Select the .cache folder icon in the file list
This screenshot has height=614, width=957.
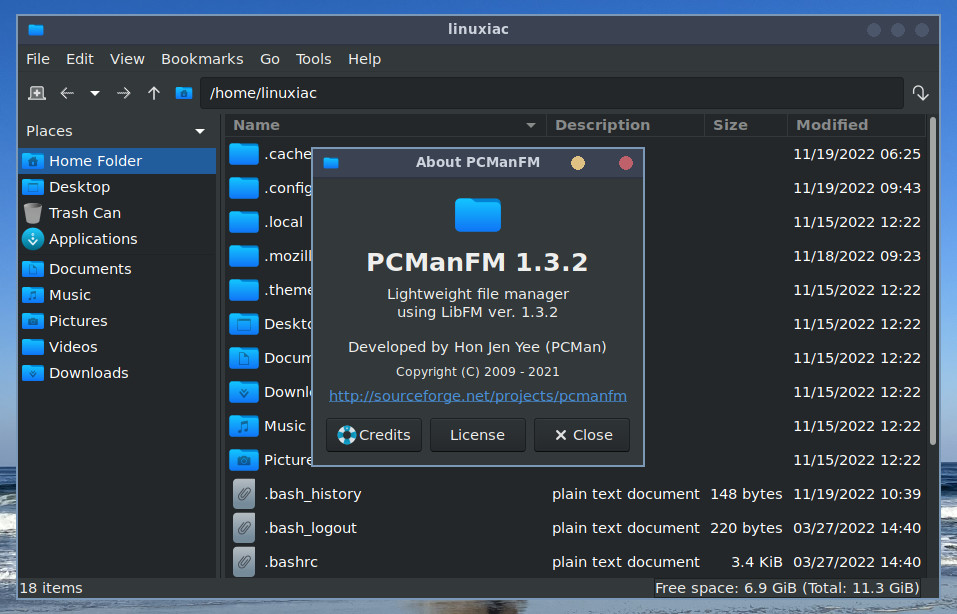click(x=244, y=154)
